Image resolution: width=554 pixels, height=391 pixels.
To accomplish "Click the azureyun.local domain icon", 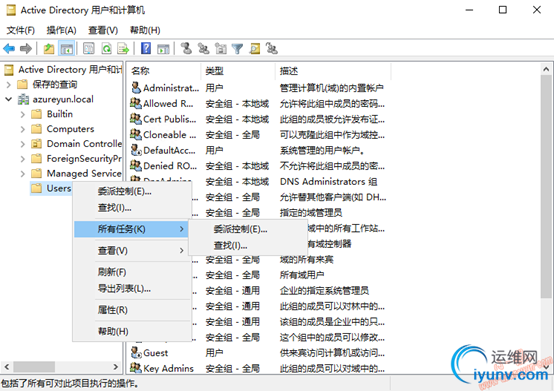I will pyautogui.click(x=24, y=99).
